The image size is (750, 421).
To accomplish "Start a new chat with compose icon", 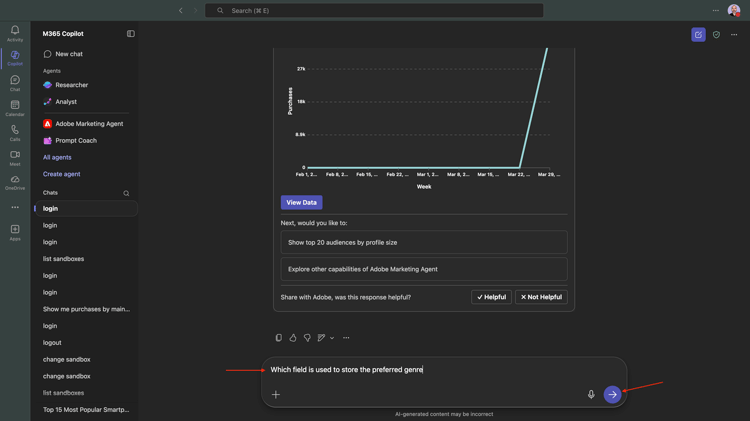I will tap(698, 34).
